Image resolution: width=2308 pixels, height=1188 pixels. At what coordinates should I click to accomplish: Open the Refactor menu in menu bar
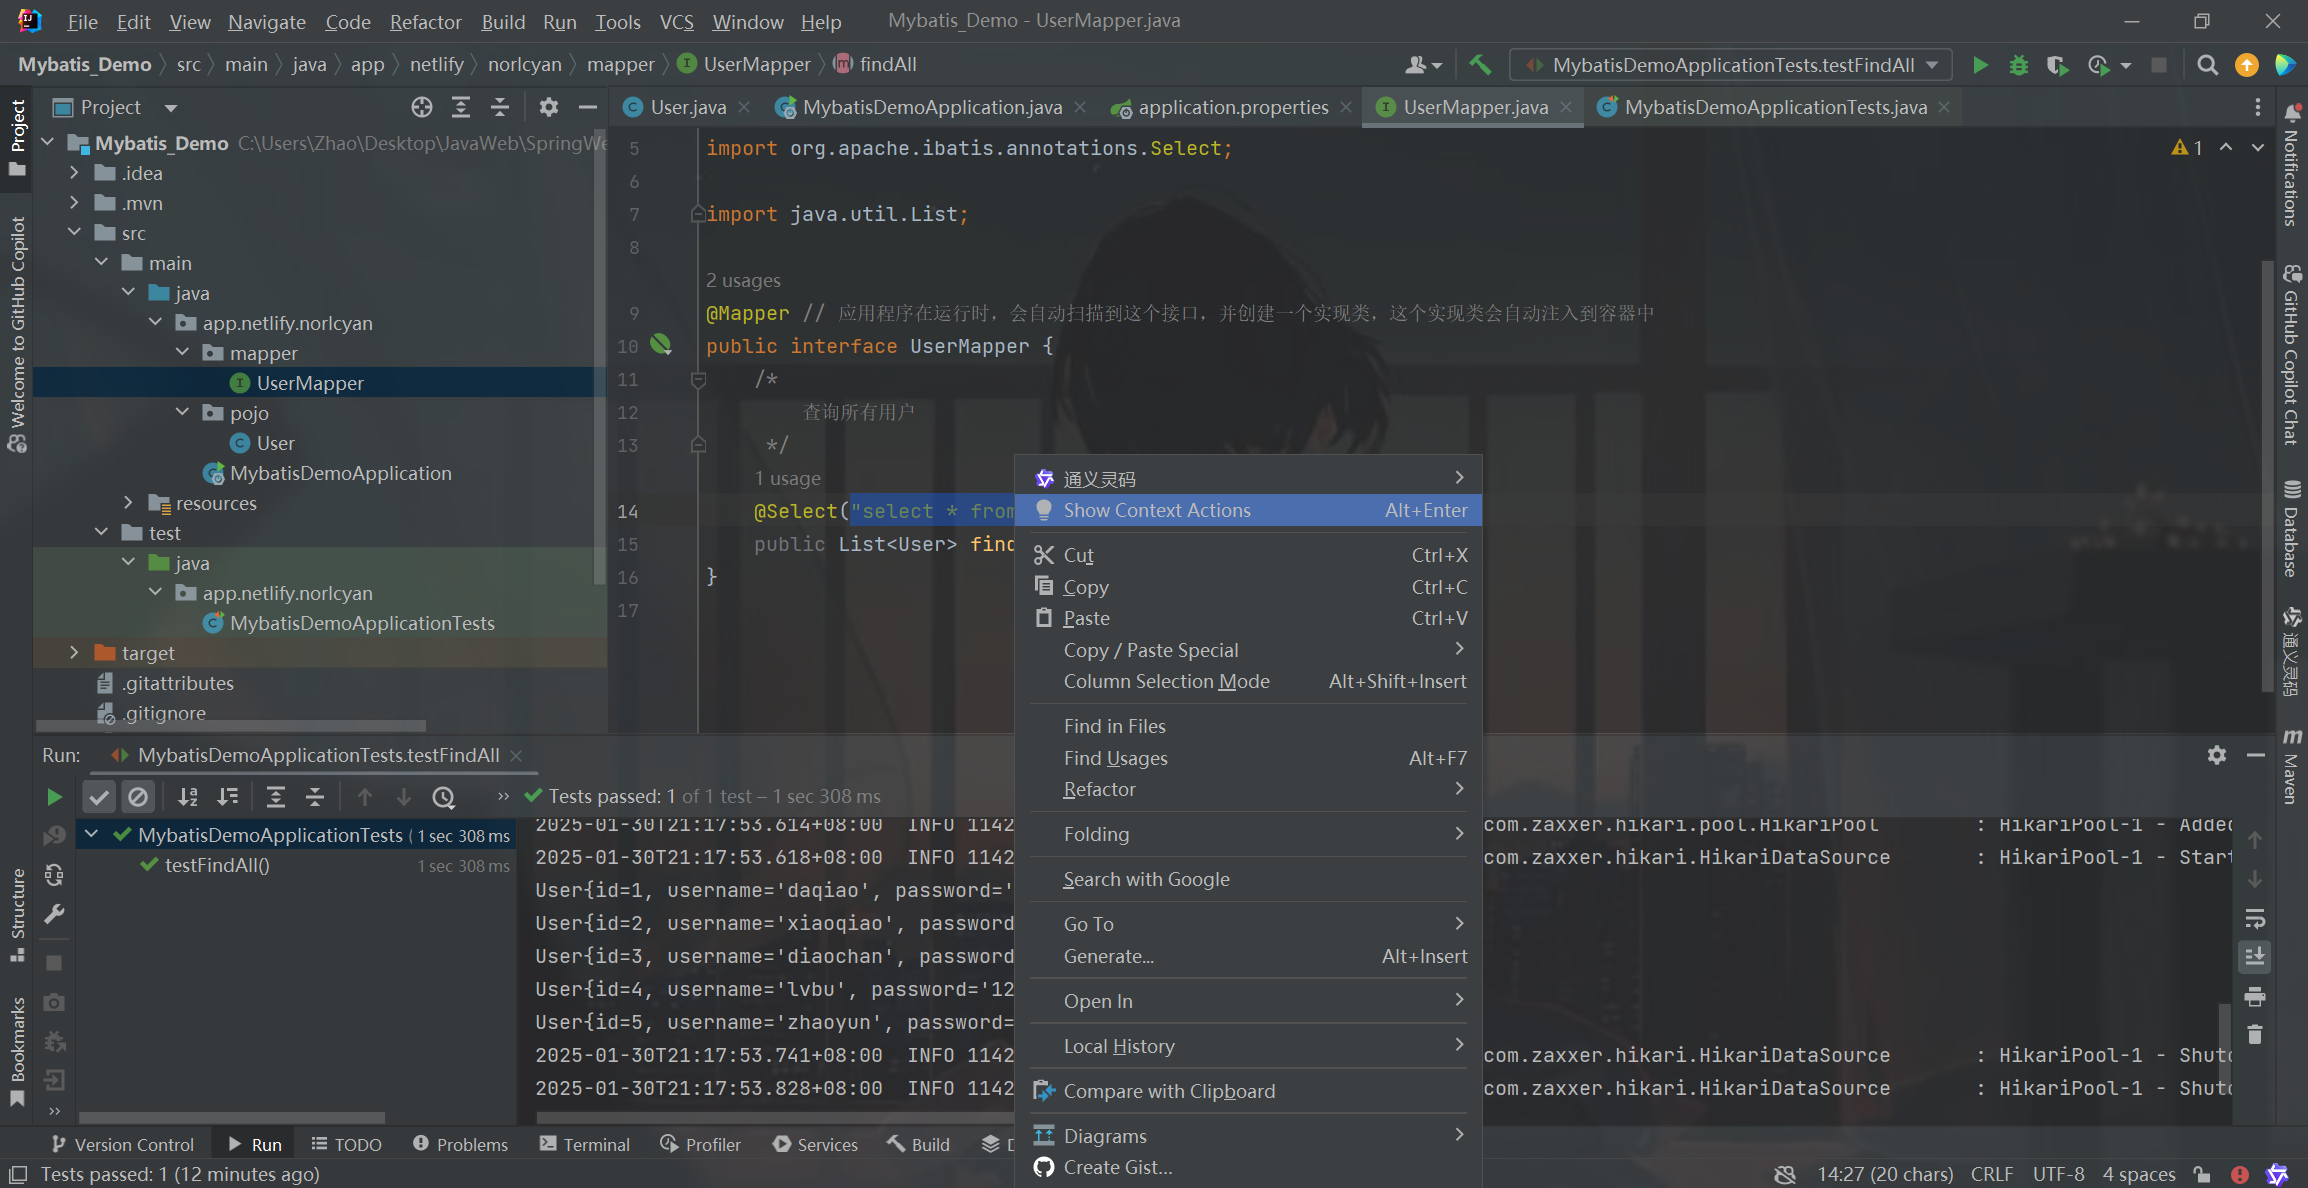pyautogui.click(x=425, y=21)
